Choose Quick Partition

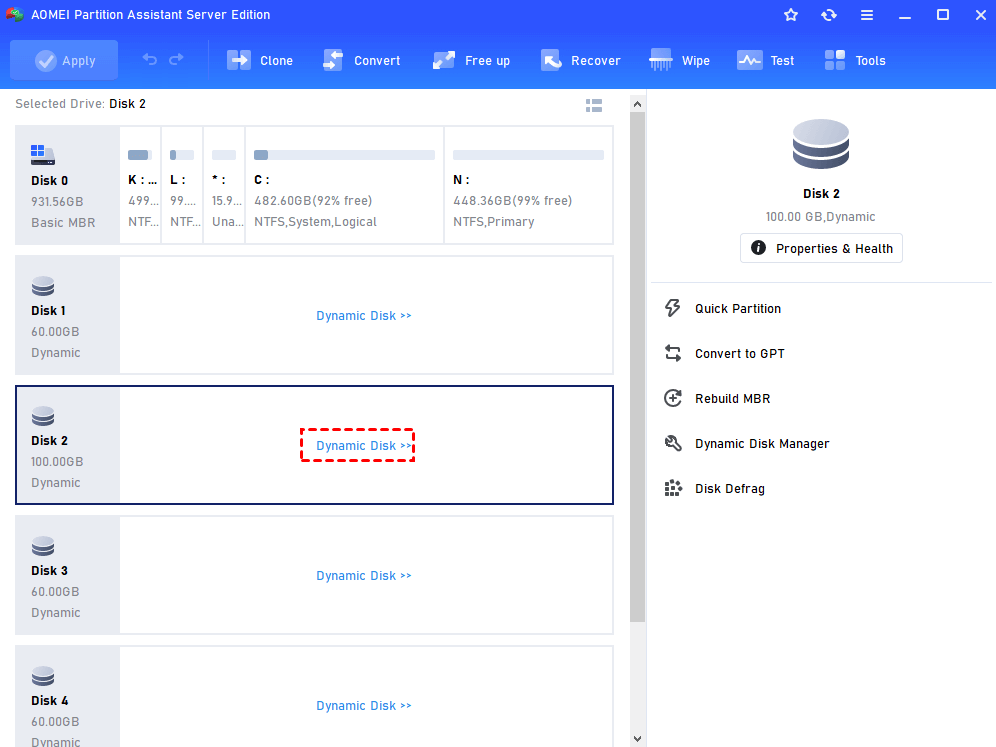737,309
